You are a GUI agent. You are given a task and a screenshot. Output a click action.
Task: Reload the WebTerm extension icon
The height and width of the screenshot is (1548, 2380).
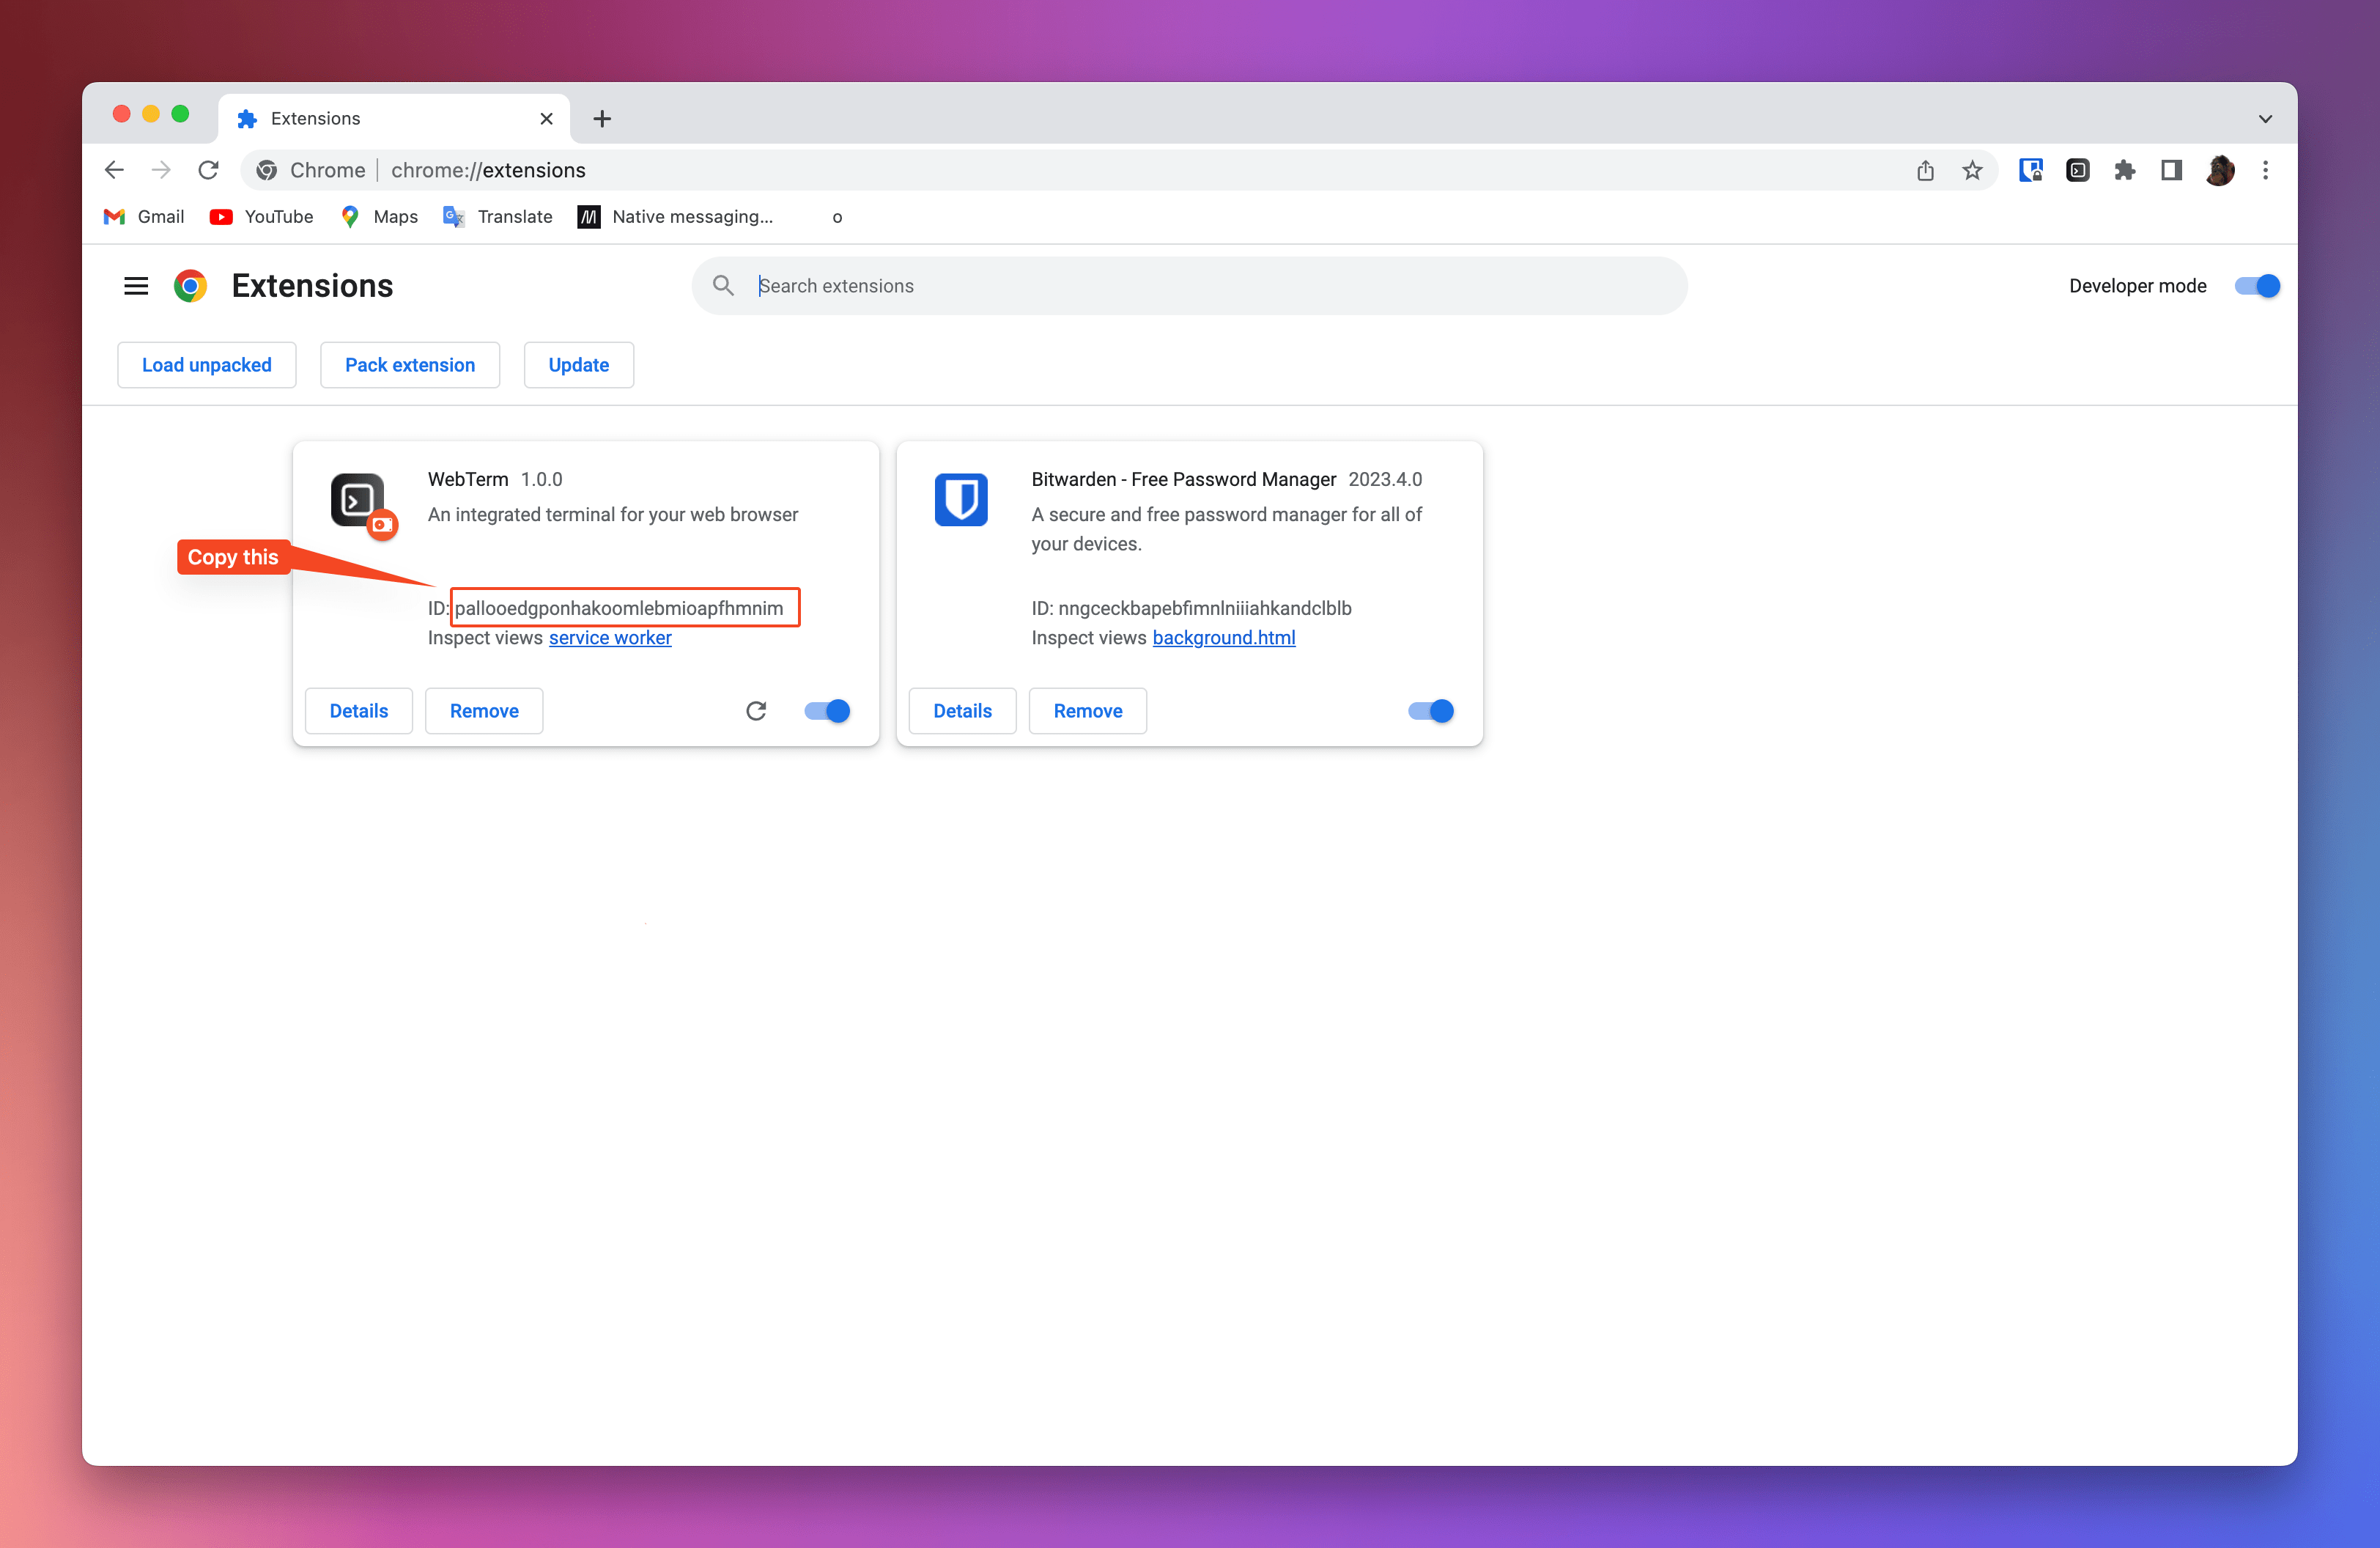(x=756, y=711)
